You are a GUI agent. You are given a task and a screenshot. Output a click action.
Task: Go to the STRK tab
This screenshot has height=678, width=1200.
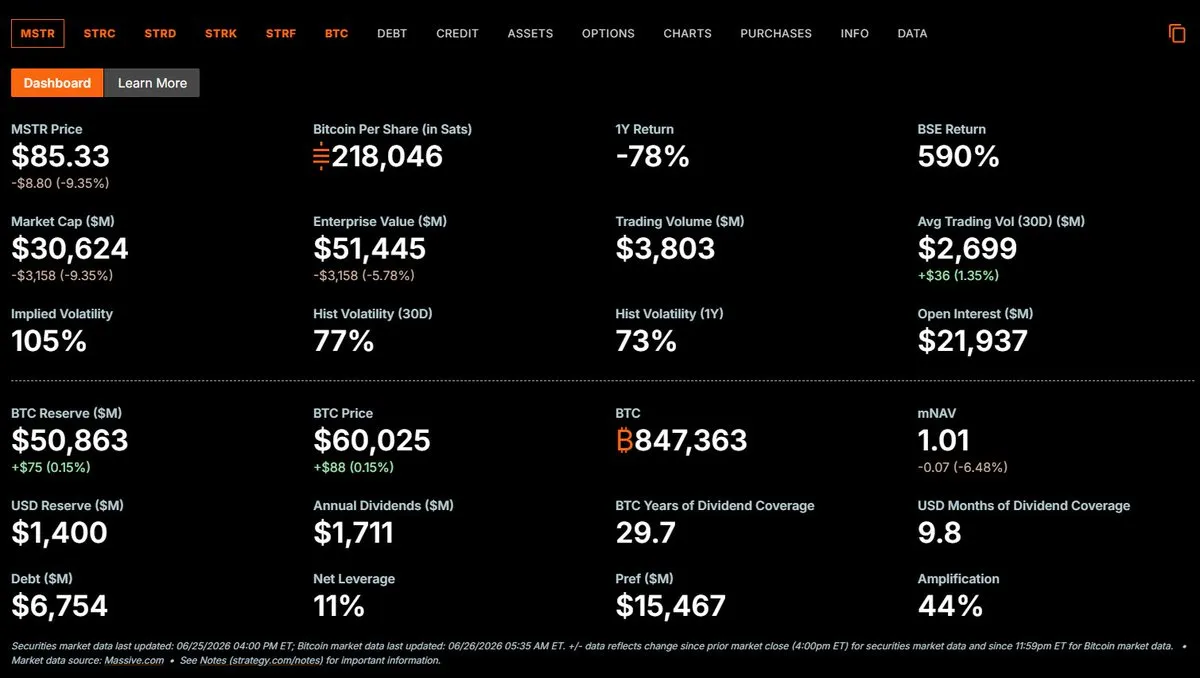point(221,33)
